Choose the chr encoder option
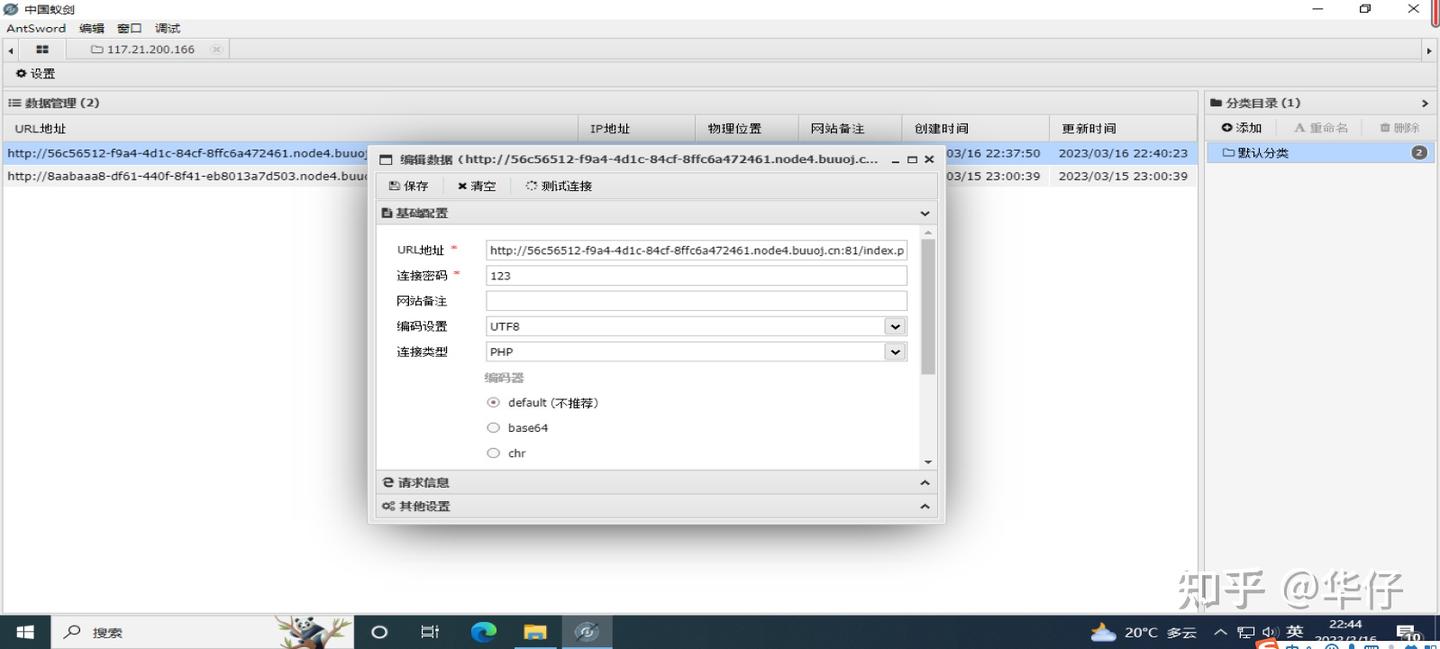The height and width of the screenshot is (649, 1440). 493,453
